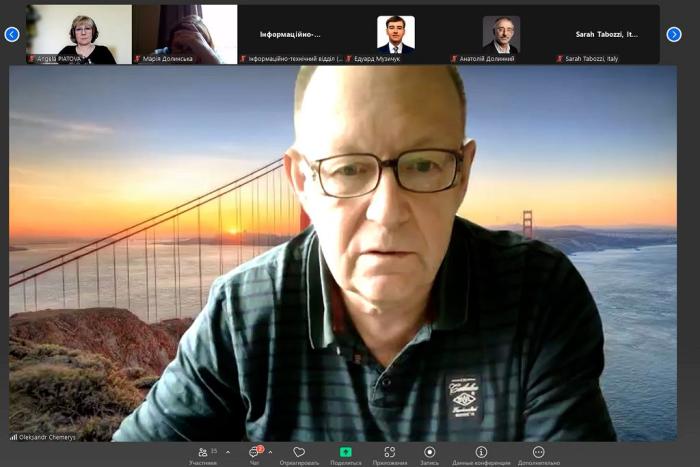
Task: Select the Інформаційно-технічний відділ tile
Action: 290,32
